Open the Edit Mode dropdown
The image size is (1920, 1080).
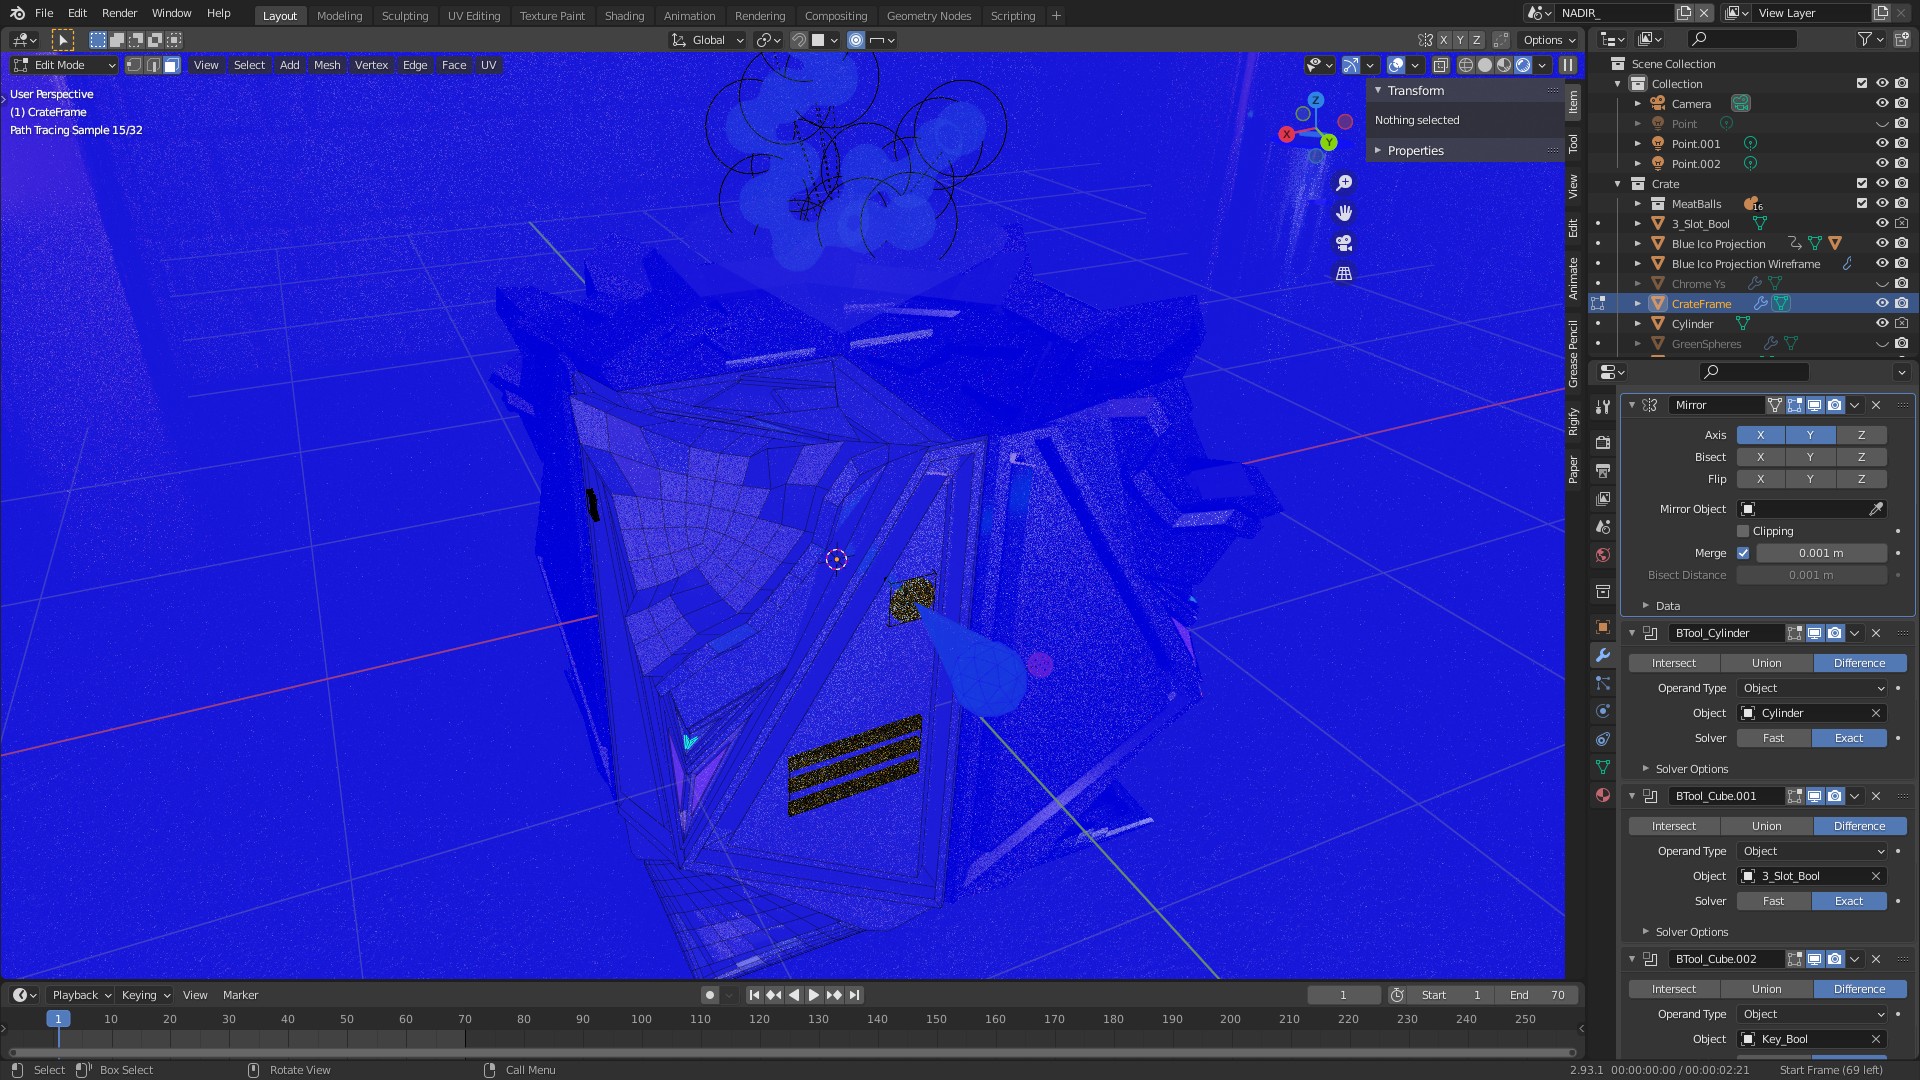coord(65,65)
